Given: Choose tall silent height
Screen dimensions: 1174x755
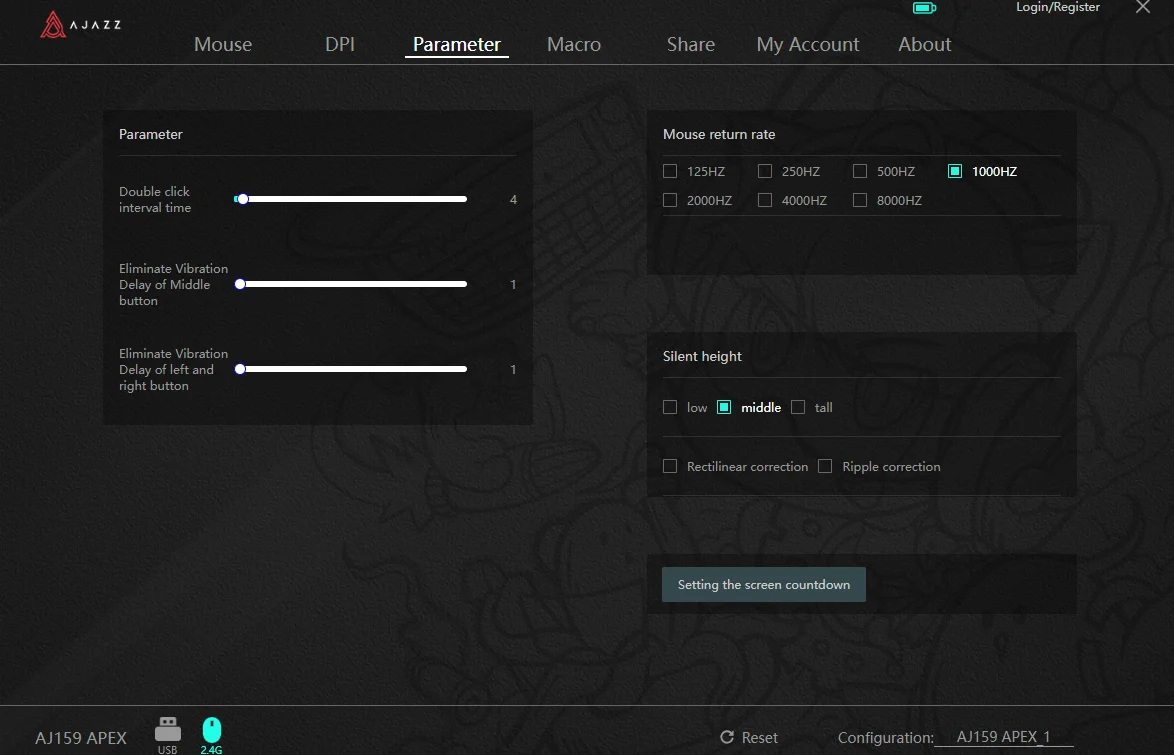Looking at the screenshot, I should point(798,407).
